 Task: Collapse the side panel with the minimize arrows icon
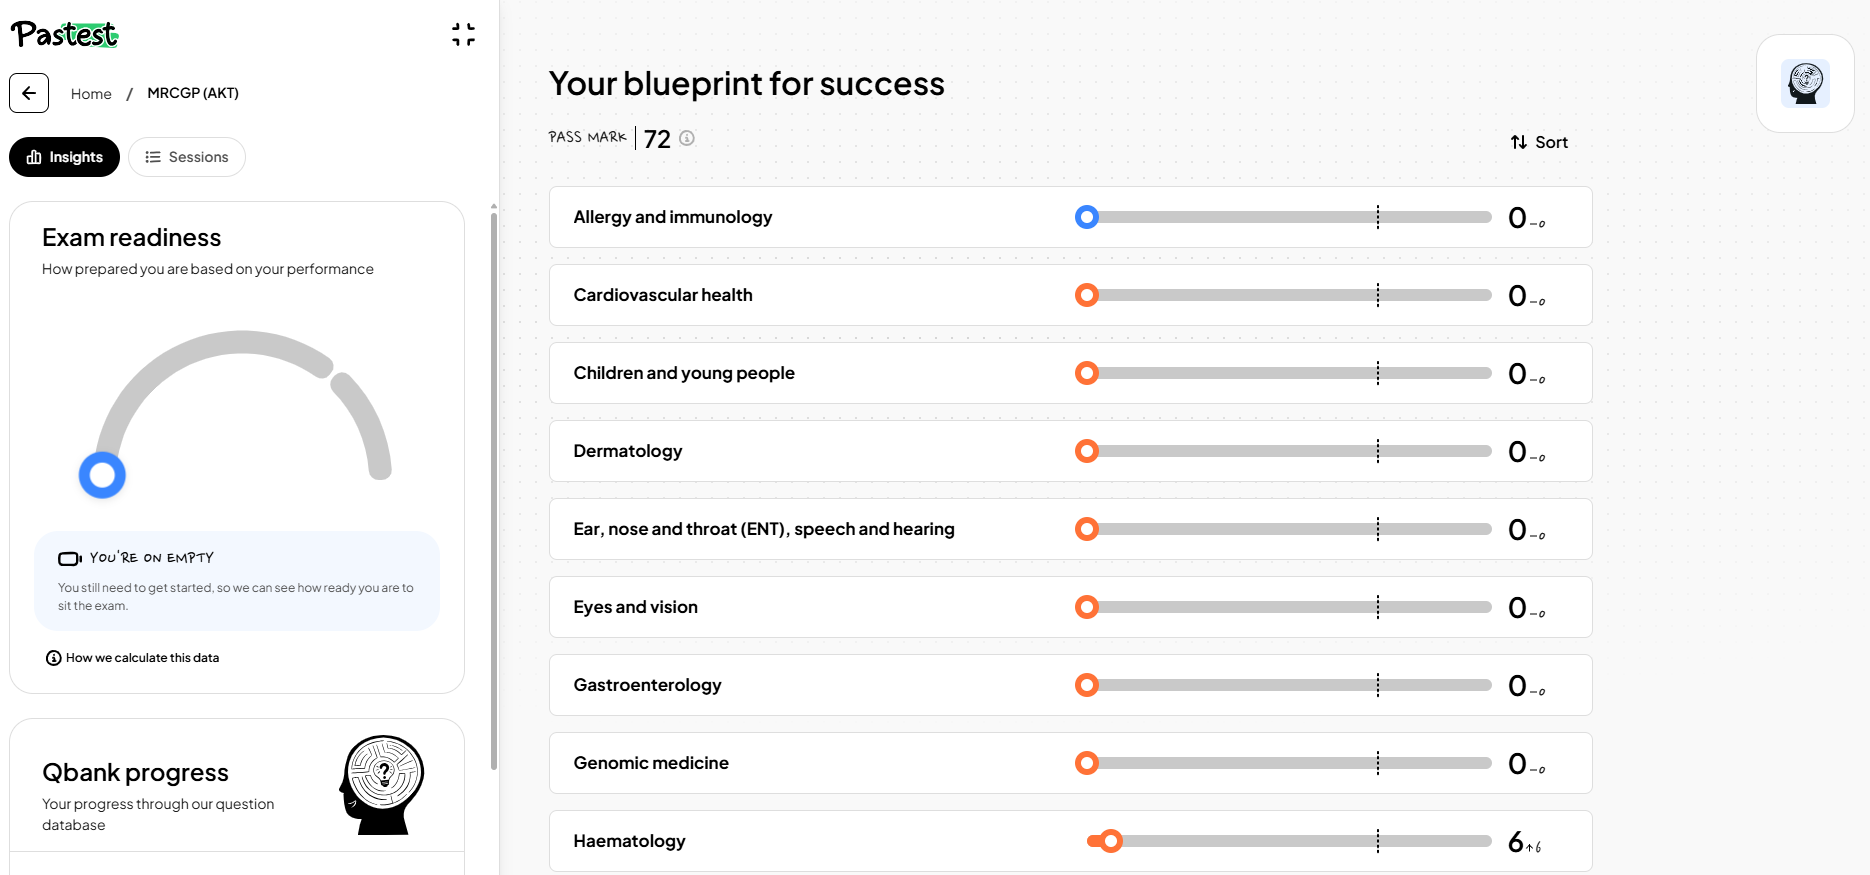[463, 35]
